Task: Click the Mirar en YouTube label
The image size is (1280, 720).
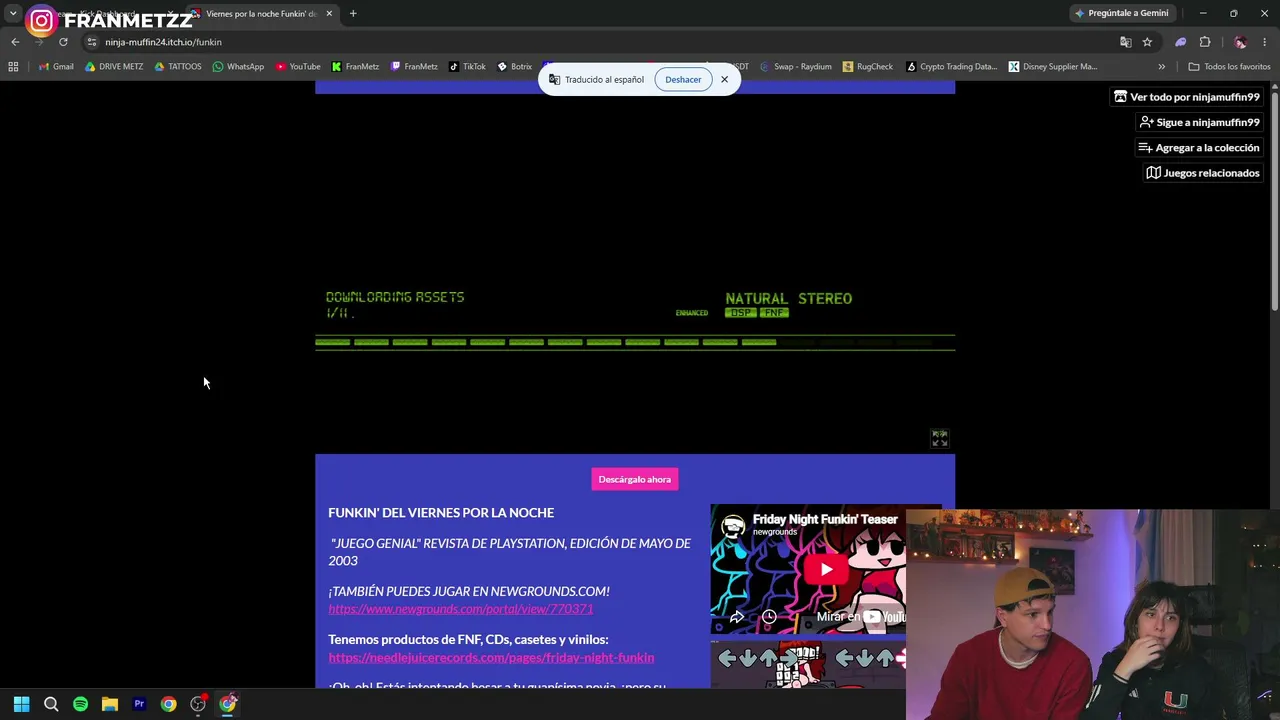Action: [x=860, y=617]
